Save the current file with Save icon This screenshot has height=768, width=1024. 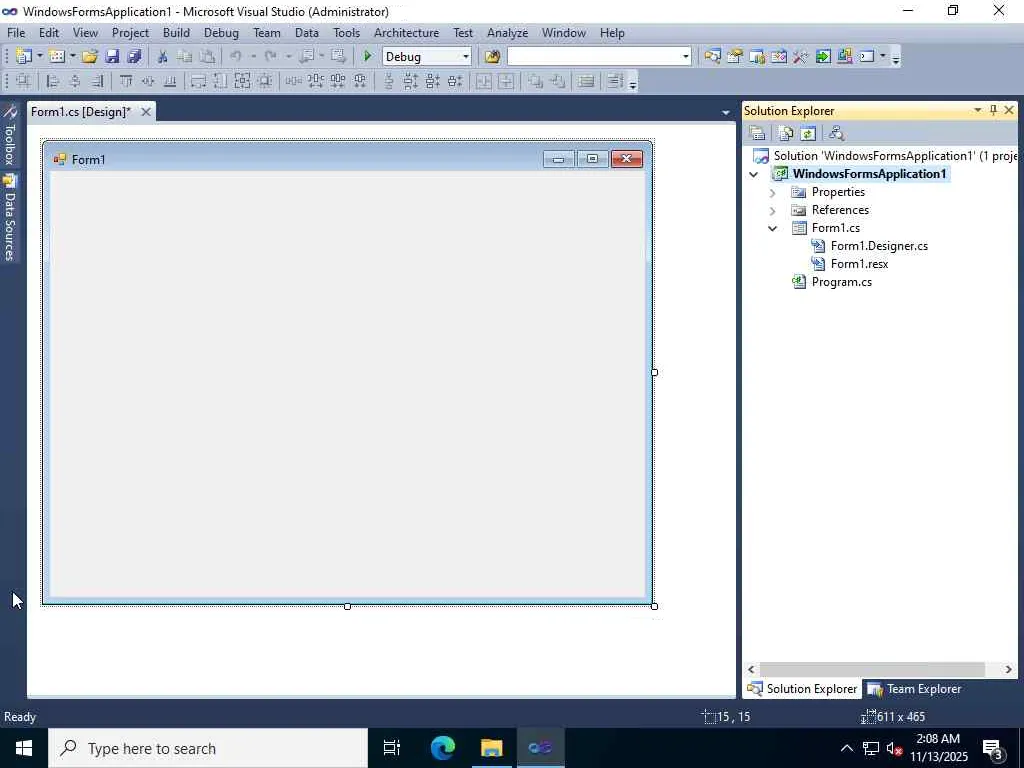pyautogui.click(x=112, y=56)
